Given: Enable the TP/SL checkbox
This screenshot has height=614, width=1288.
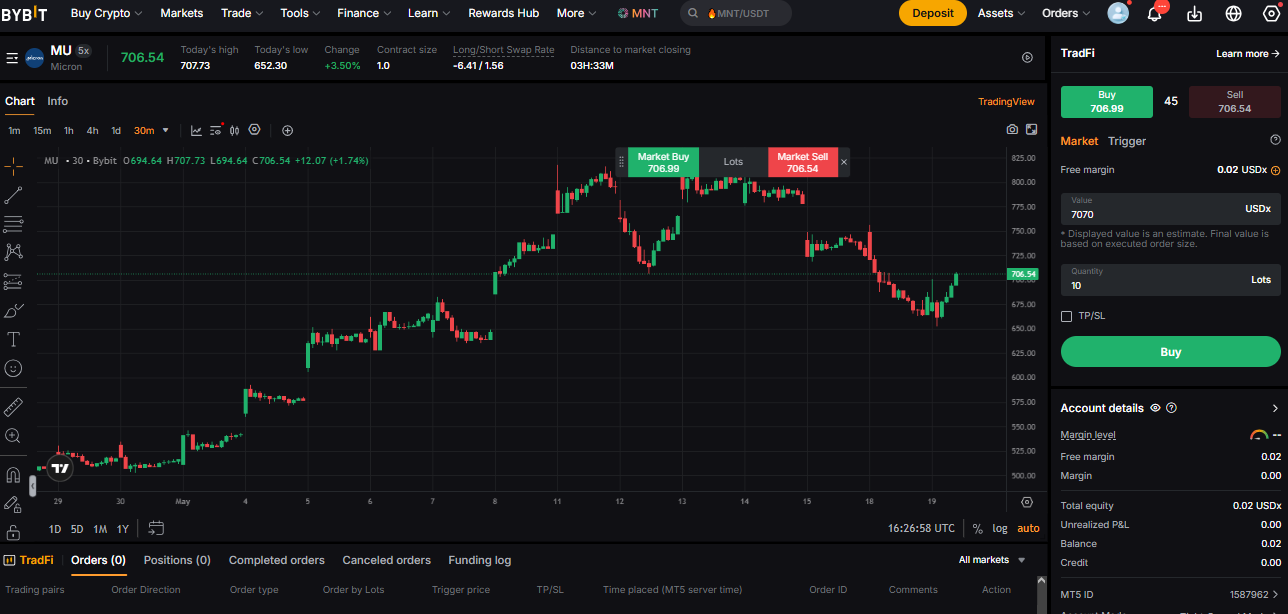Looking at the screenshot, I should tap(1066, 316).
